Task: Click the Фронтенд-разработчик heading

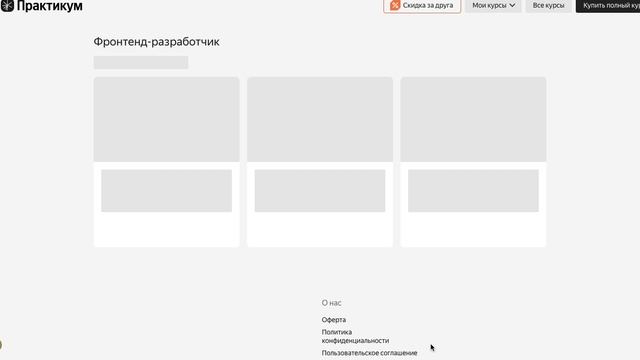Action: click(156, 42)
